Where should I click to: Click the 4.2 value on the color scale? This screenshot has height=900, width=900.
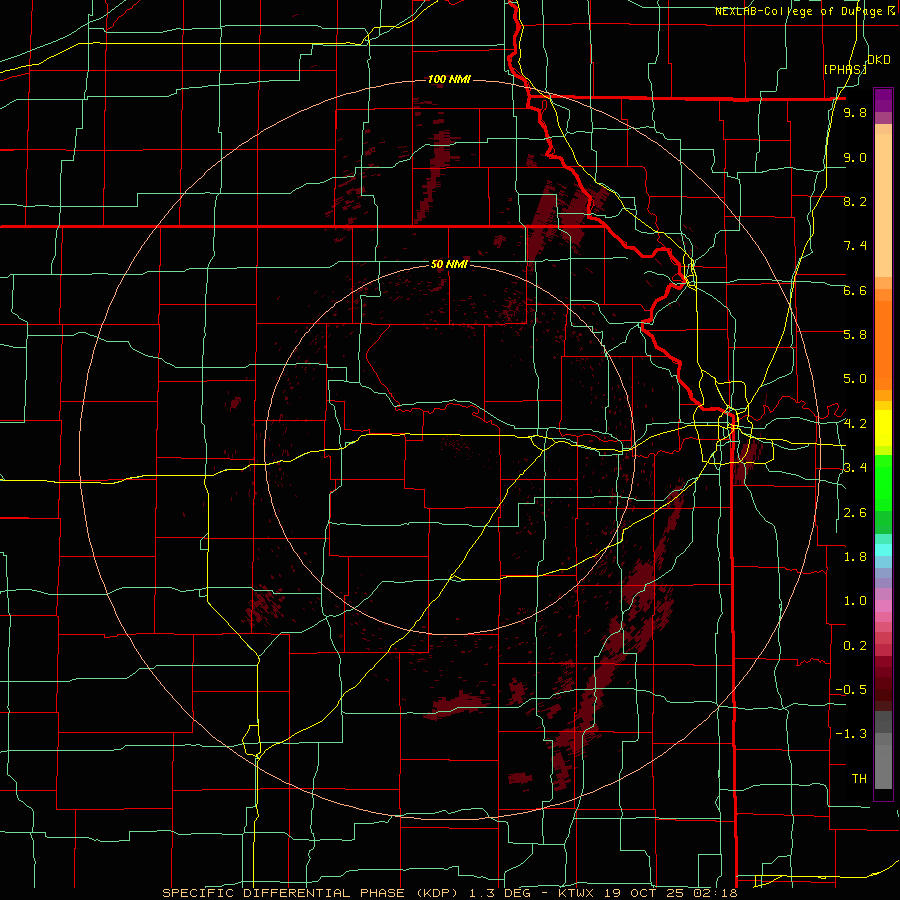[x=855, y=424]
